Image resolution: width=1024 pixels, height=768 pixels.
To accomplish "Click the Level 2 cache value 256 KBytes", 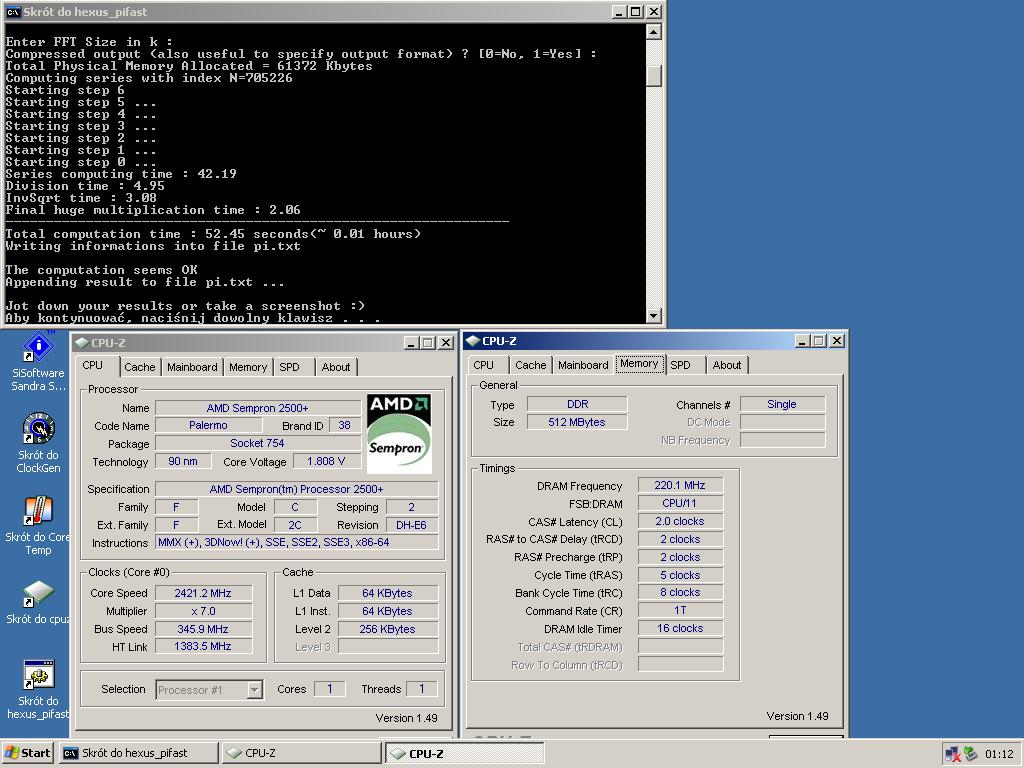I will (387, 629).
